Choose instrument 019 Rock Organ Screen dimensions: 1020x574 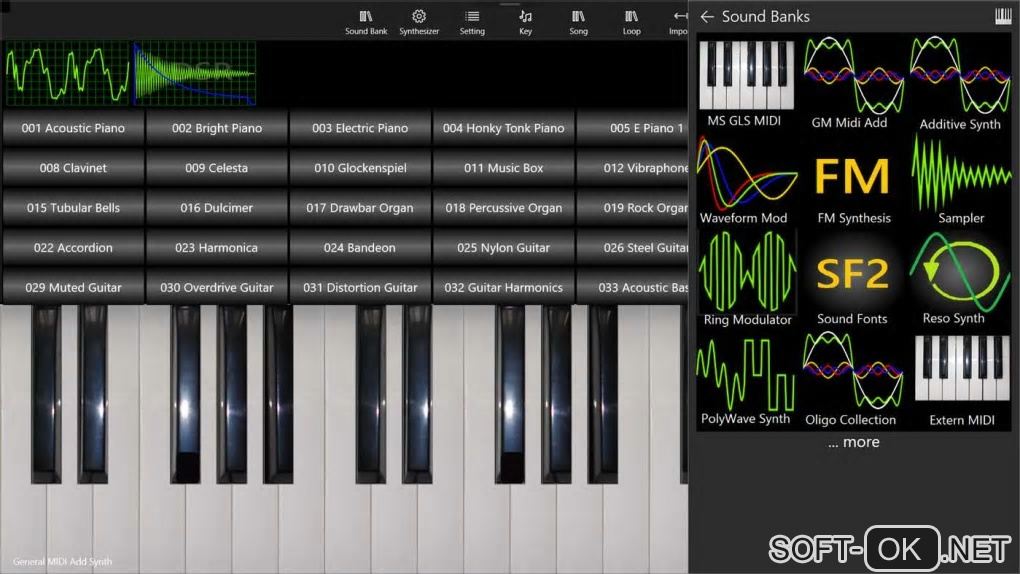(633, 208)
